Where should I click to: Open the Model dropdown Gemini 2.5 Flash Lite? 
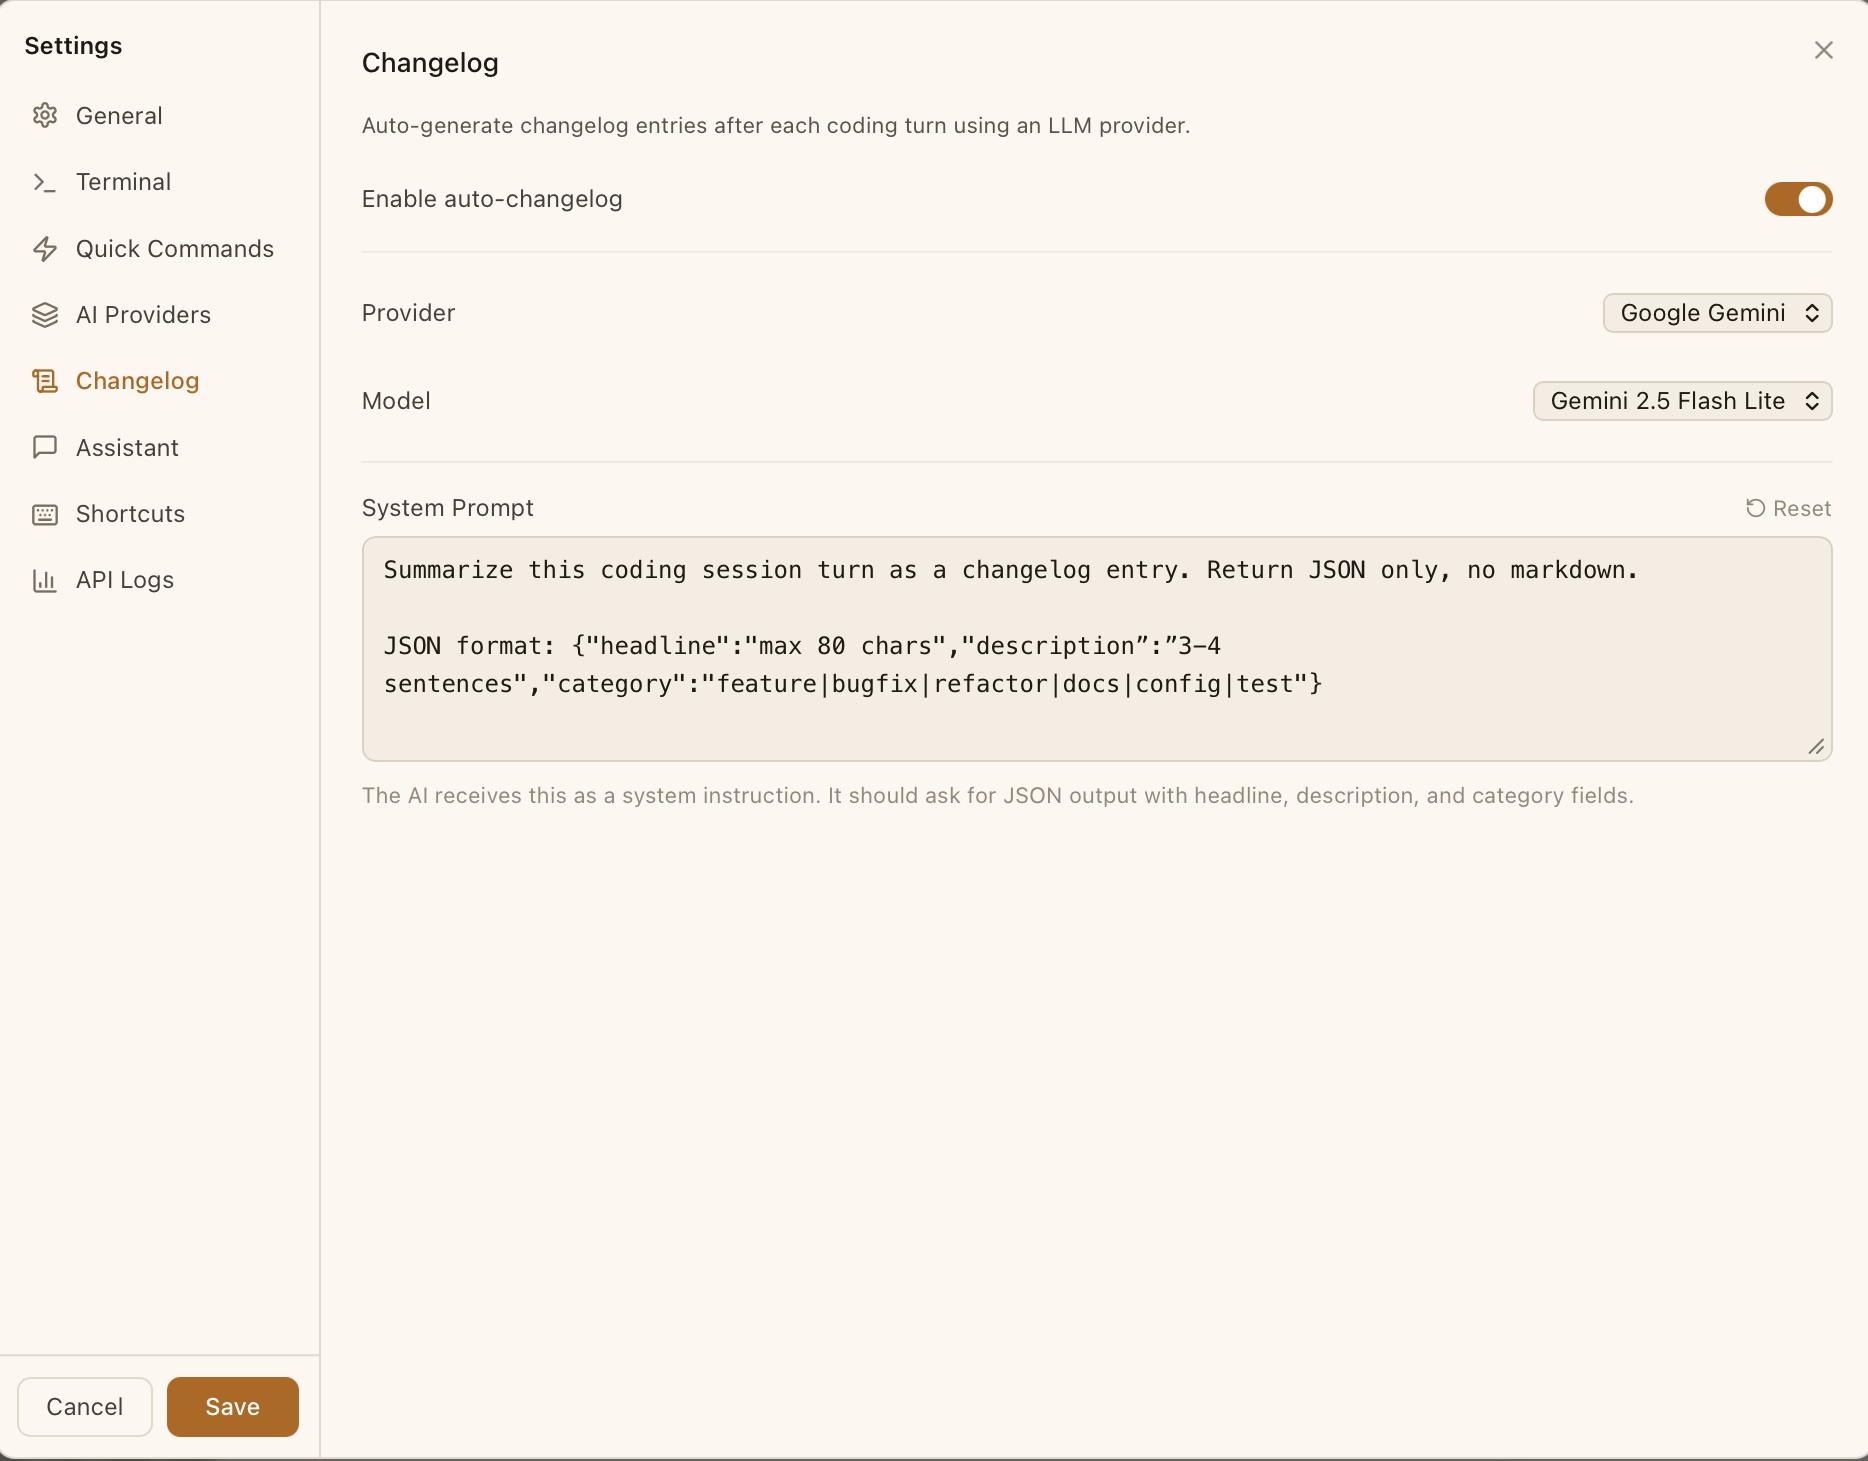click(1682, 401)
